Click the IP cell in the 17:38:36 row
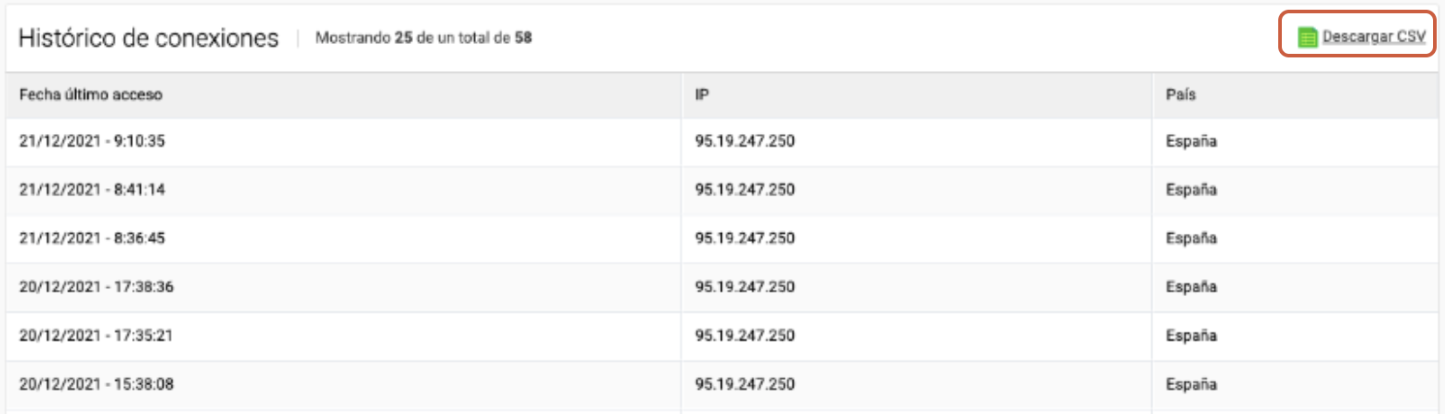Screen dimensions: 1445x414 click(745, 287)
